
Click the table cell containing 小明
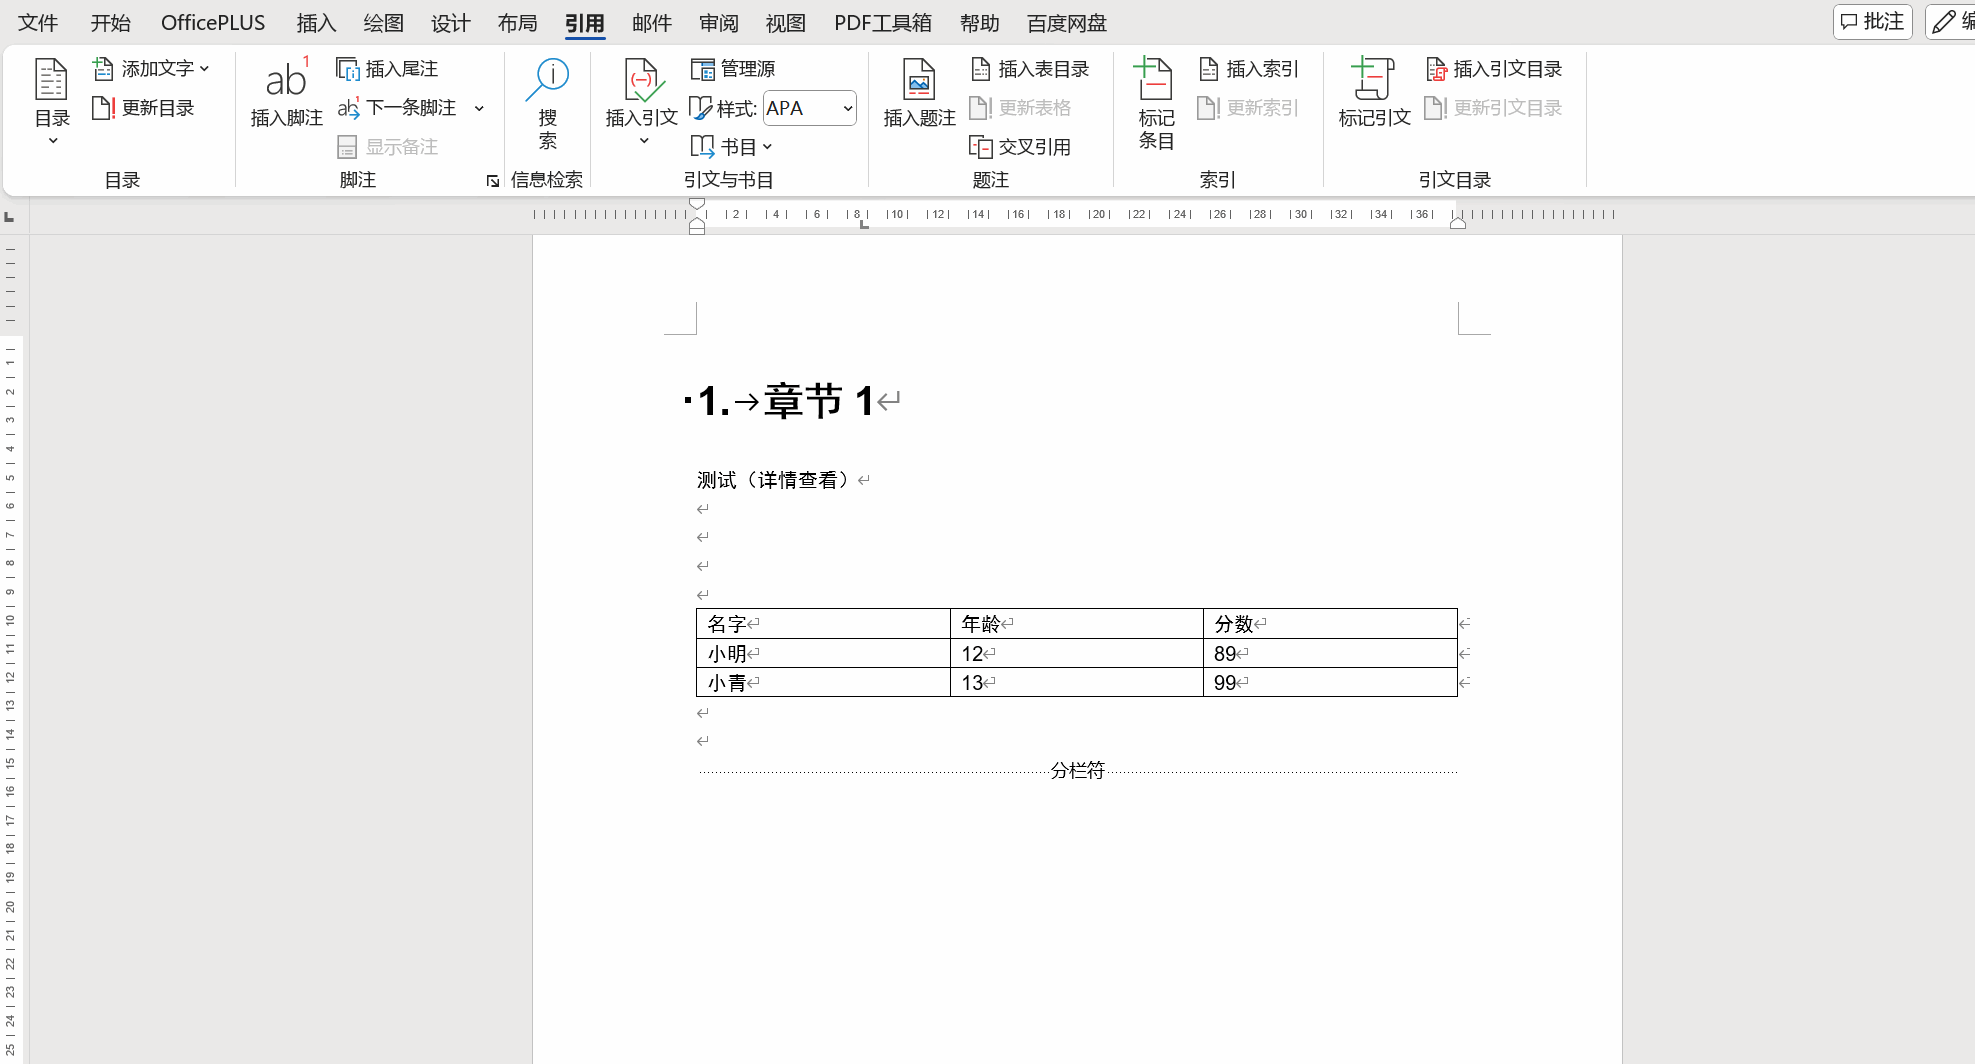[x=822, y=654]
